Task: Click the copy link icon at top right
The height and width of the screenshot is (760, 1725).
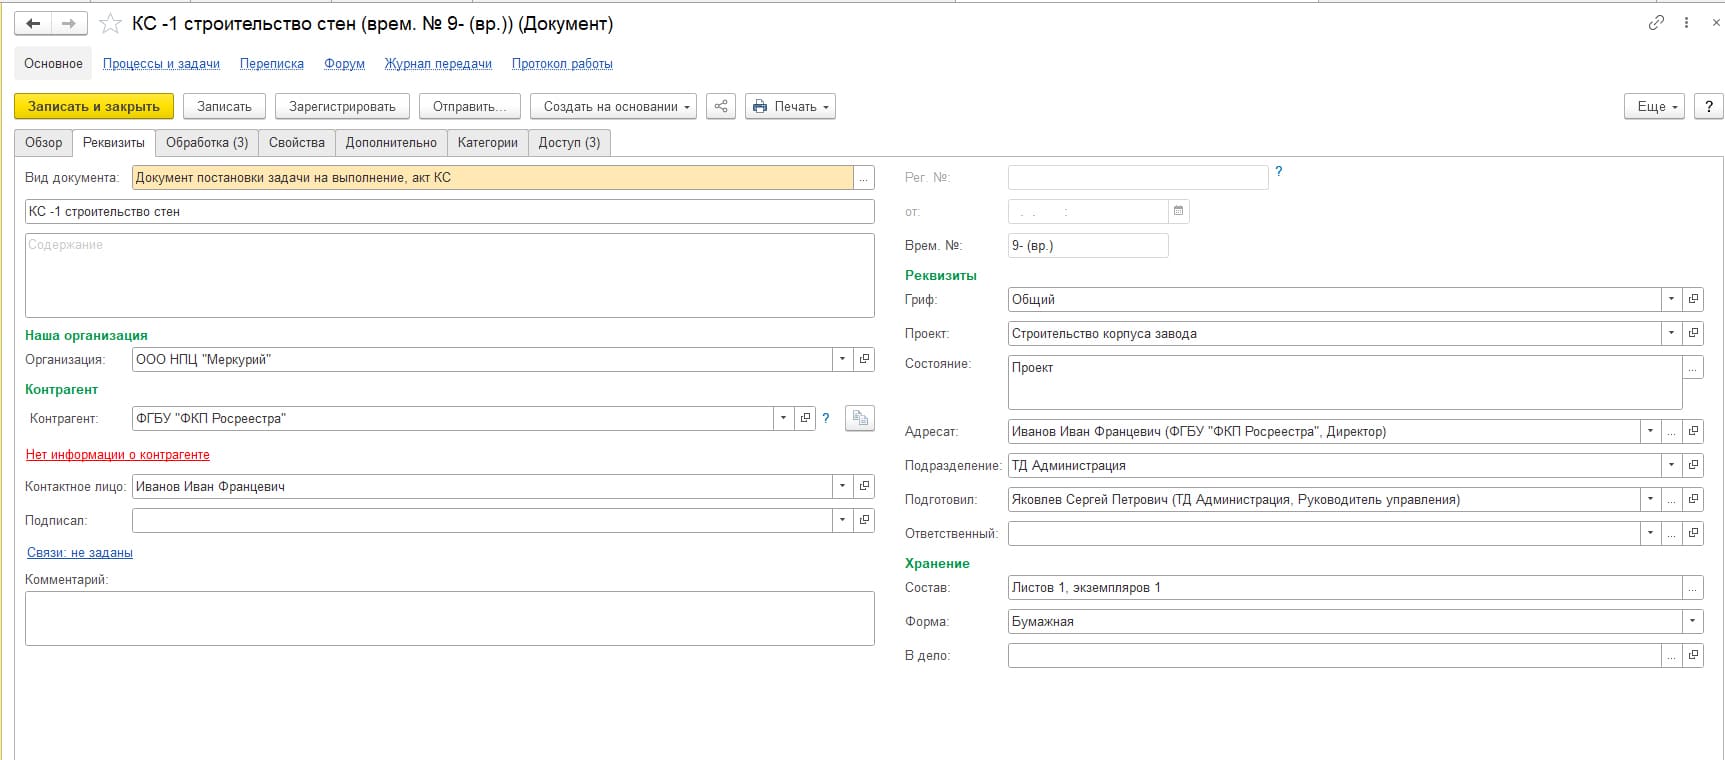Action: point(1656,23)
